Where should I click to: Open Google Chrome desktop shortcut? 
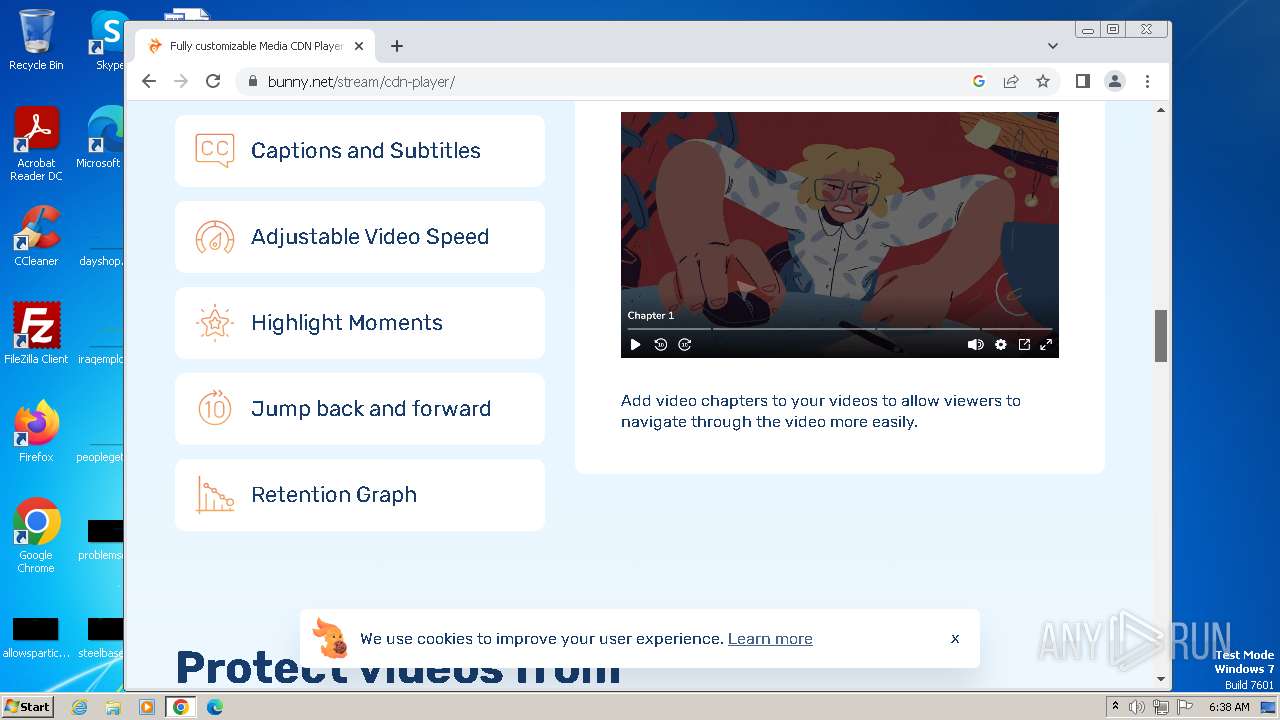pyautogui.click(x=36, y=536)
